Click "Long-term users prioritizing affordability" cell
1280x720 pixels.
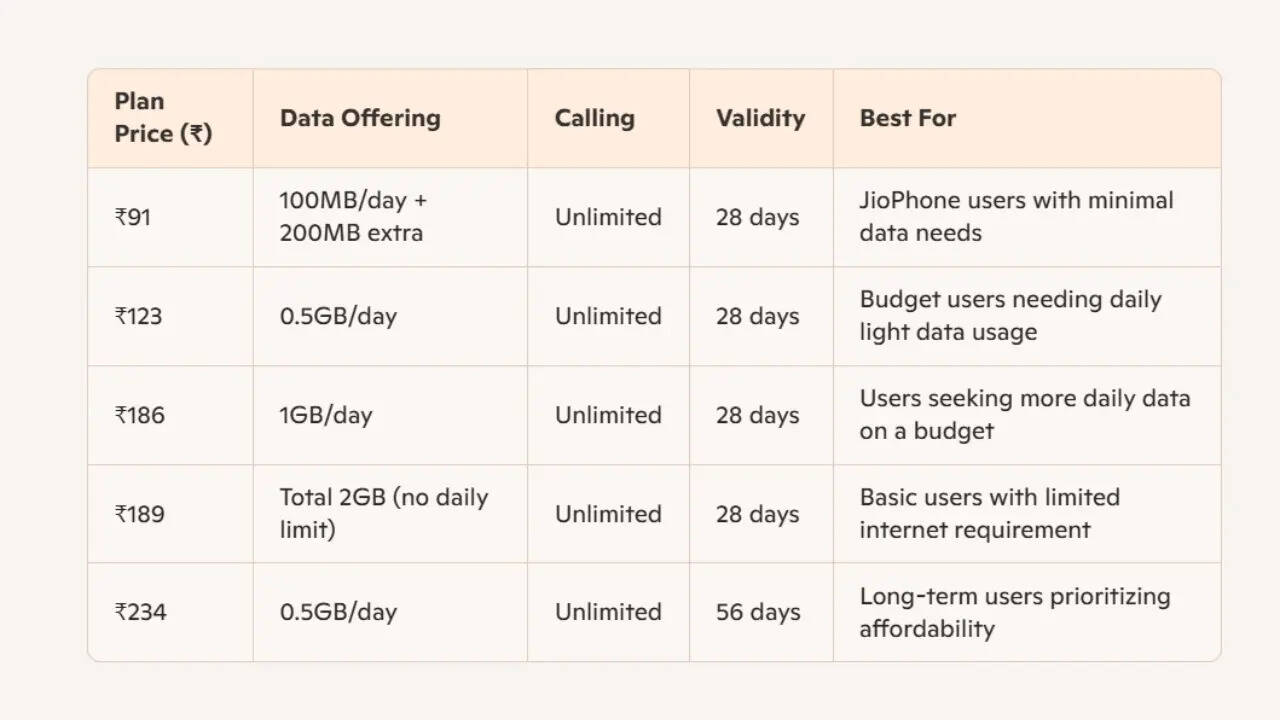tap(1015, 612)
